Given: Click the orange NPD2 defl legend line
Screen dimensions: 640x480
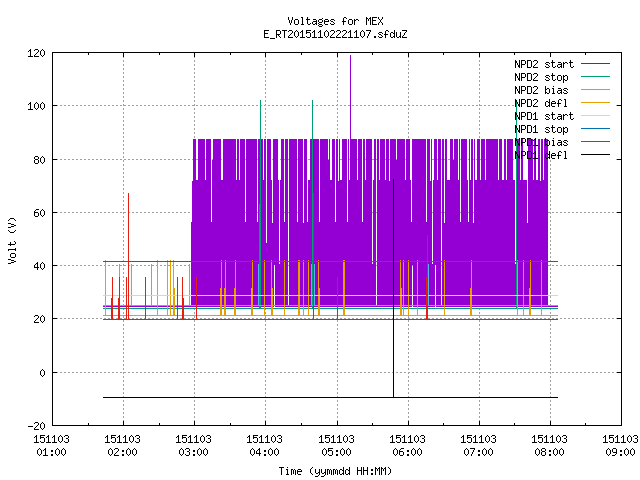Looking at the screenshot, I should 596,103.
